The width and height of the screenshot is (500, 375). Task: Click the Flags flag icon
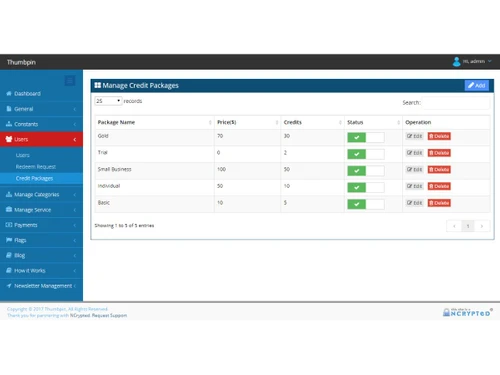point(9,240)
